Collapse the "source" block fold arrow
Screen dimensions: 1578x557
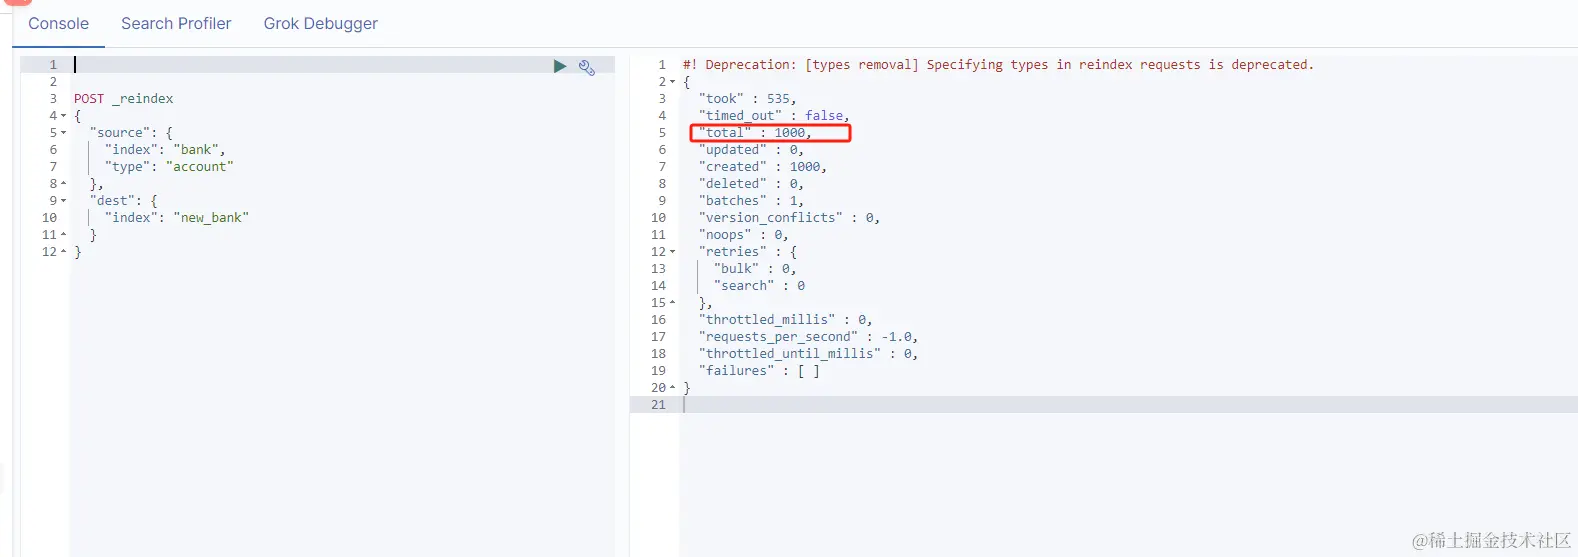click(64, 133)
